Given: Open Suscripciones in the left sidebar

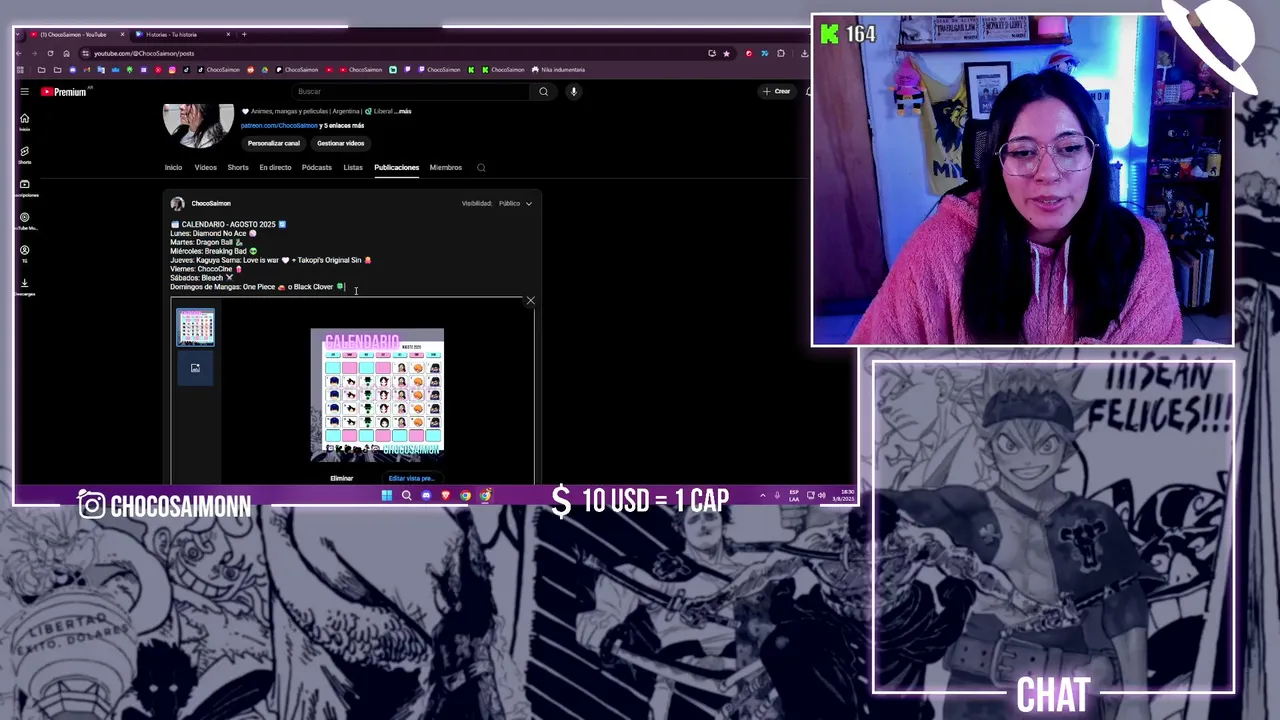Looking at the screenshot, I should tap(24, 188).
